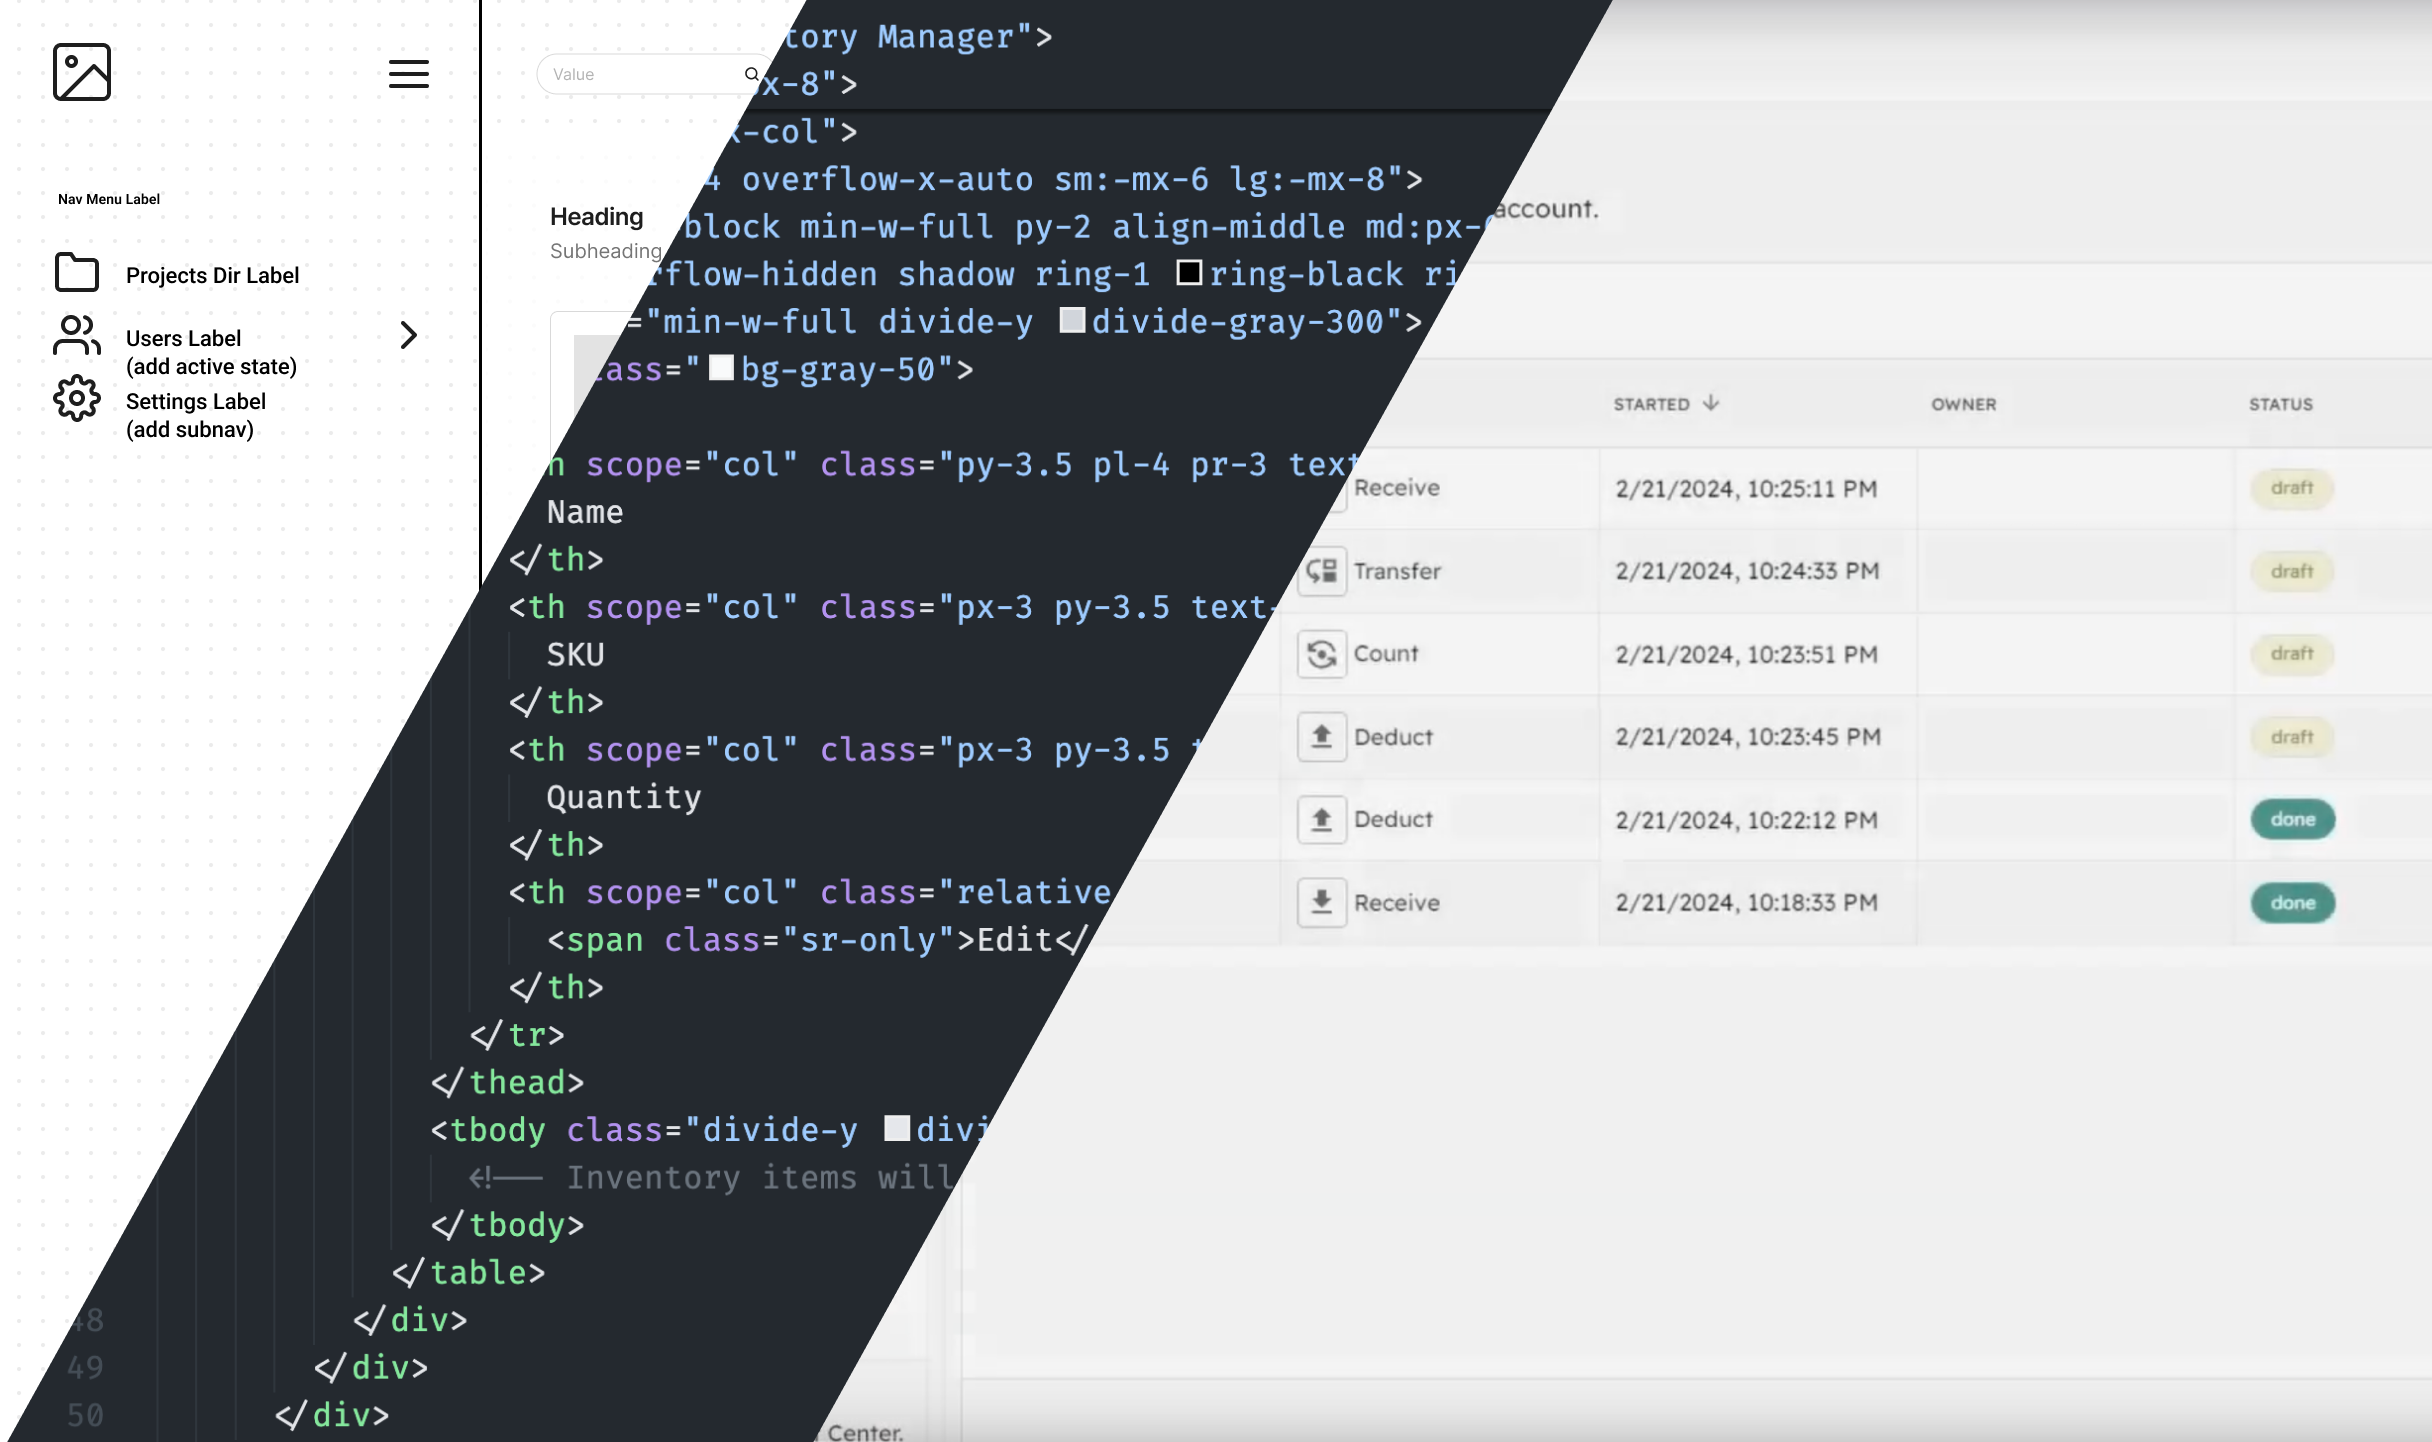
Task: Click the divide-gray-300 color swatch in code
Action: pyautogui.click(x=1072, y=321)
